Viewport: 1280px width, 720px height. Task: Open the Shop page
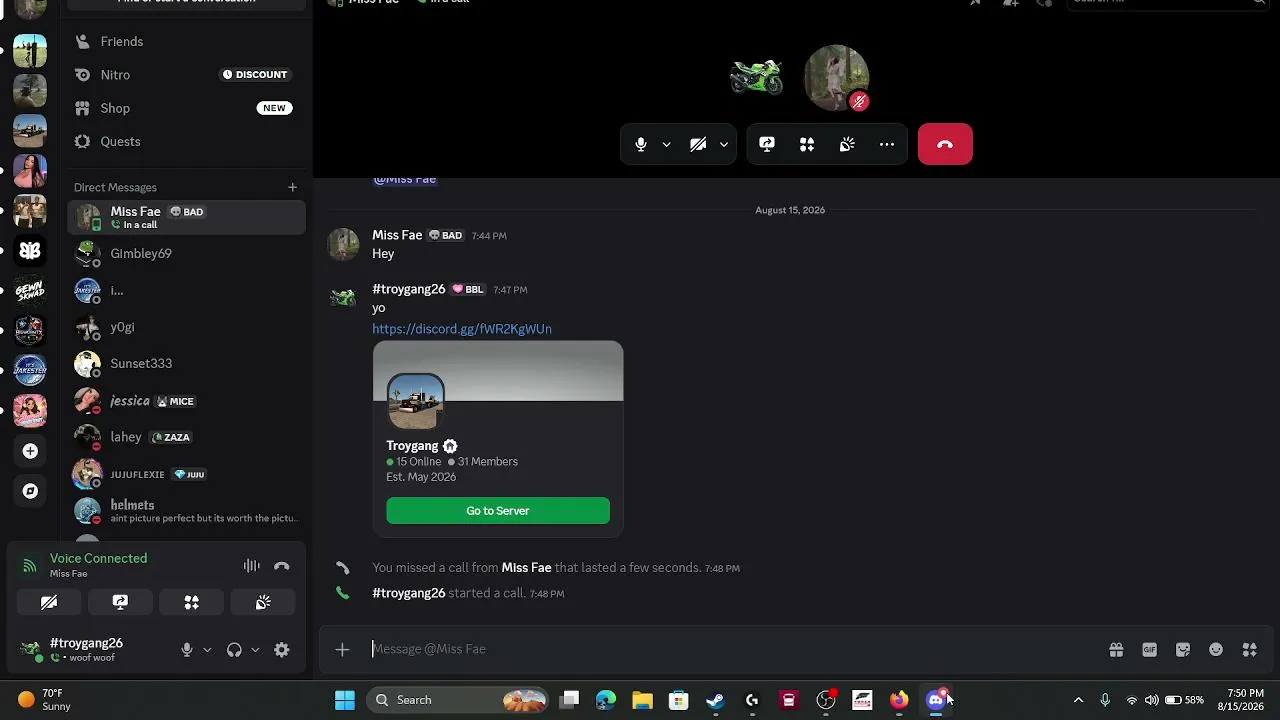click(186, 108)
